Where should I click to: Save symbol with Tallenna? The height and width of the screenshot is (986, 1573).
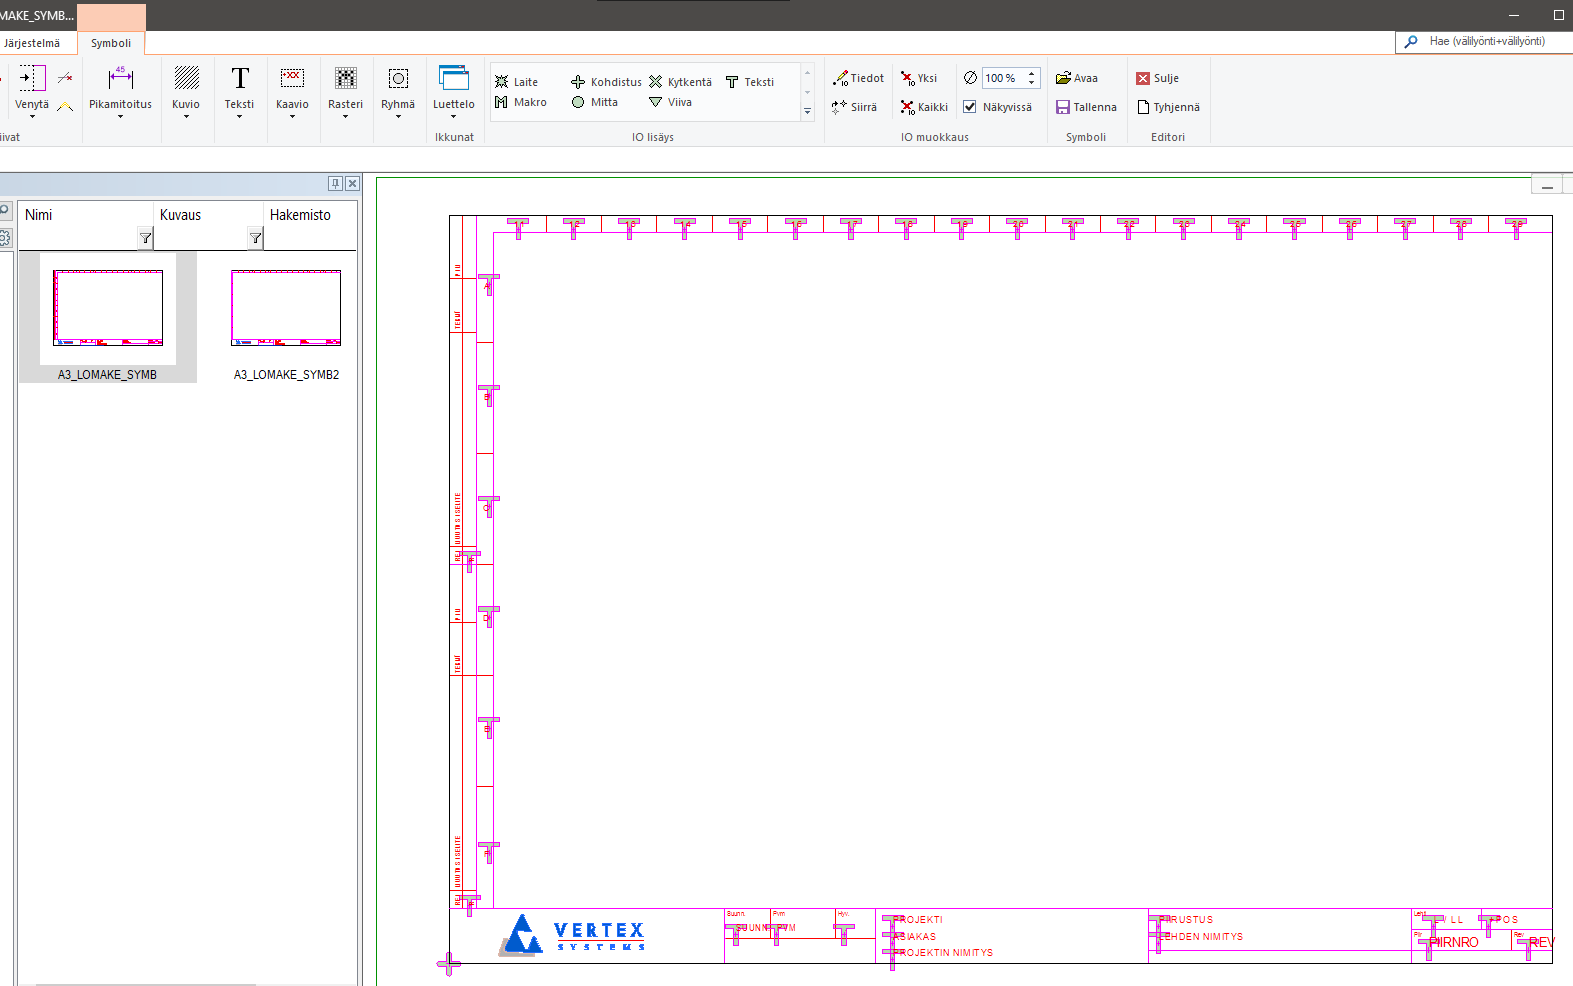click(x=1086, y=107)
